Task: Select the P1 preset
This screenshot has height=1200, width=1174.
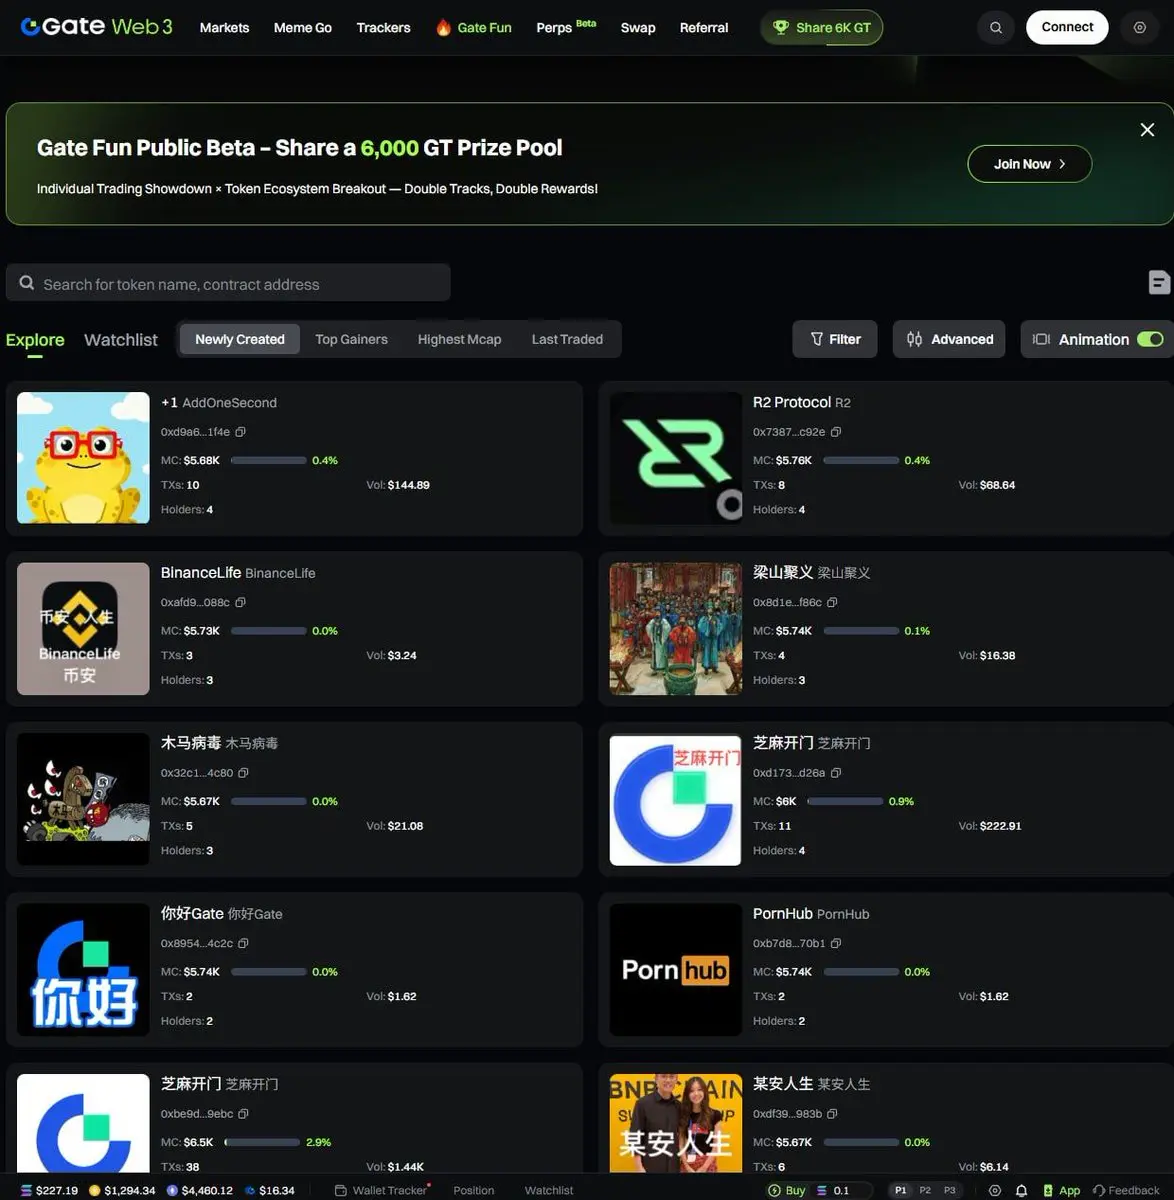Action: (x=901, y=1190)
